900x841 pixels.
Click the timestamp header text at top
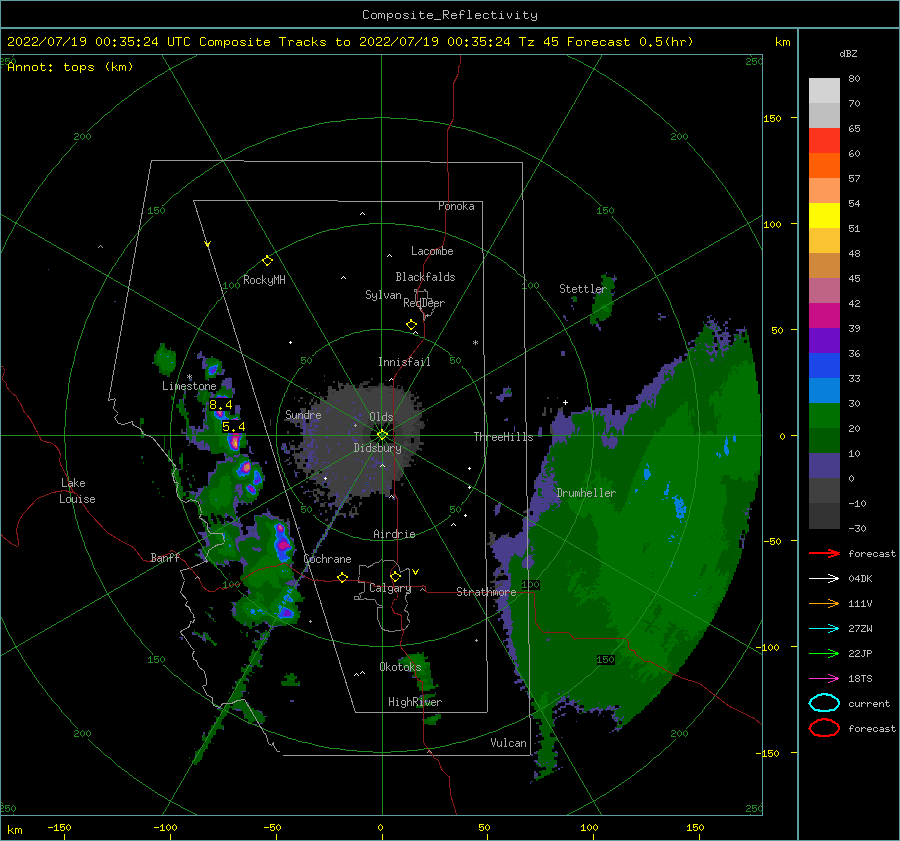[350, 42]
